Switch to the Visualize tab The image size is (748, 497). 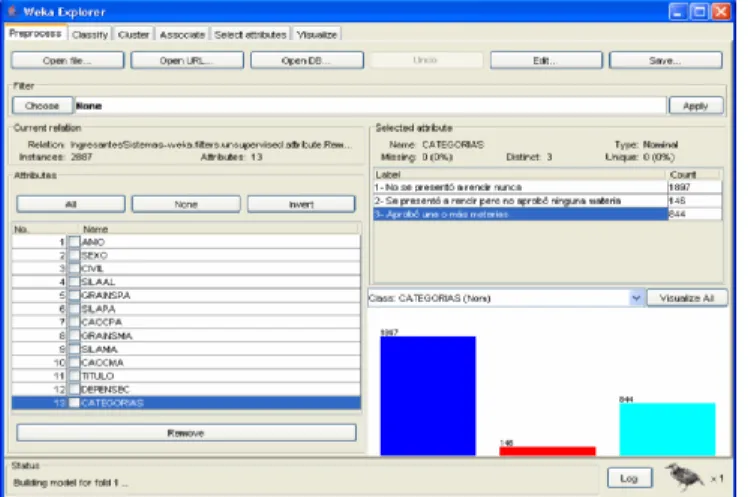(317, 34)
